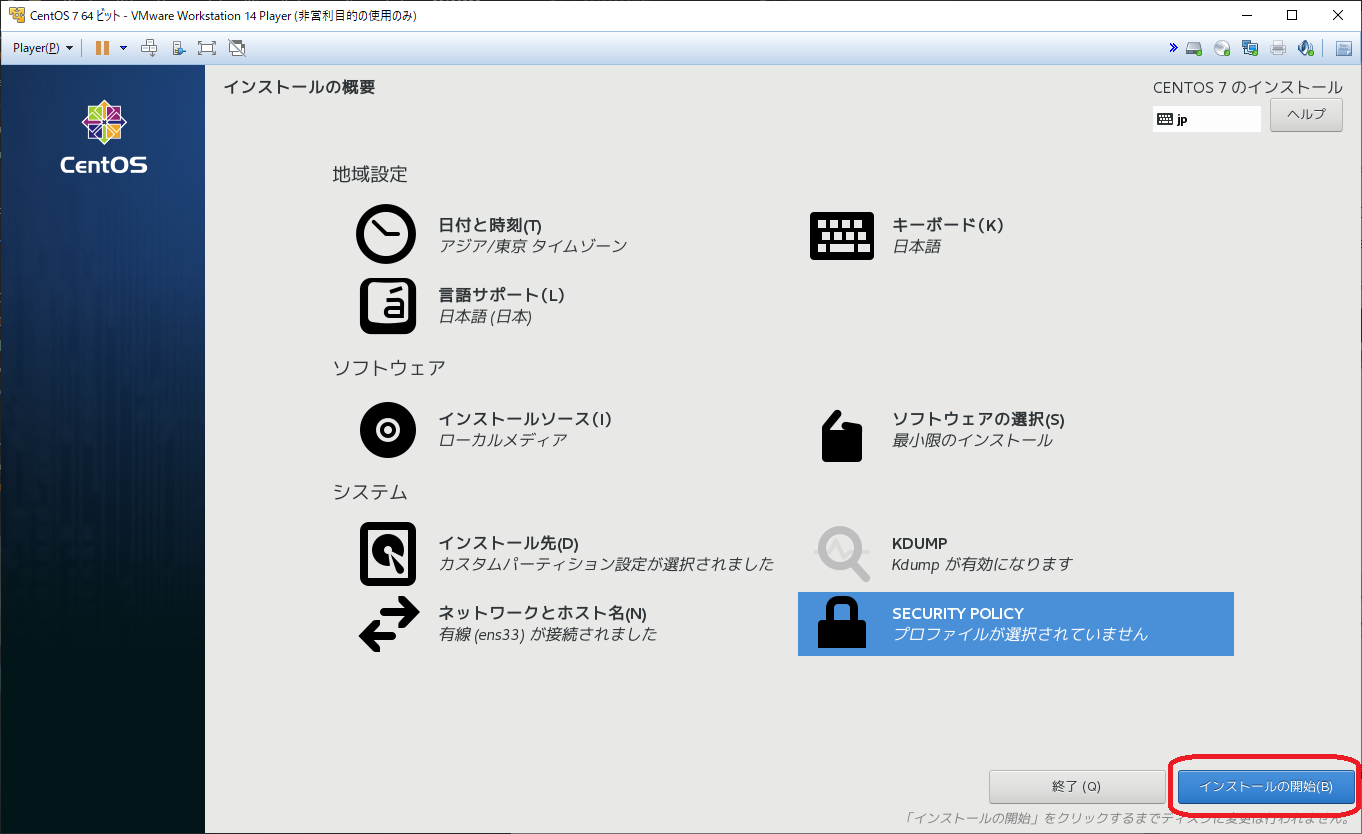Toggle the VMware sound card device icon
Image resolution: width=1362 pixels, height=834 pixels.
coord(1305,48)
